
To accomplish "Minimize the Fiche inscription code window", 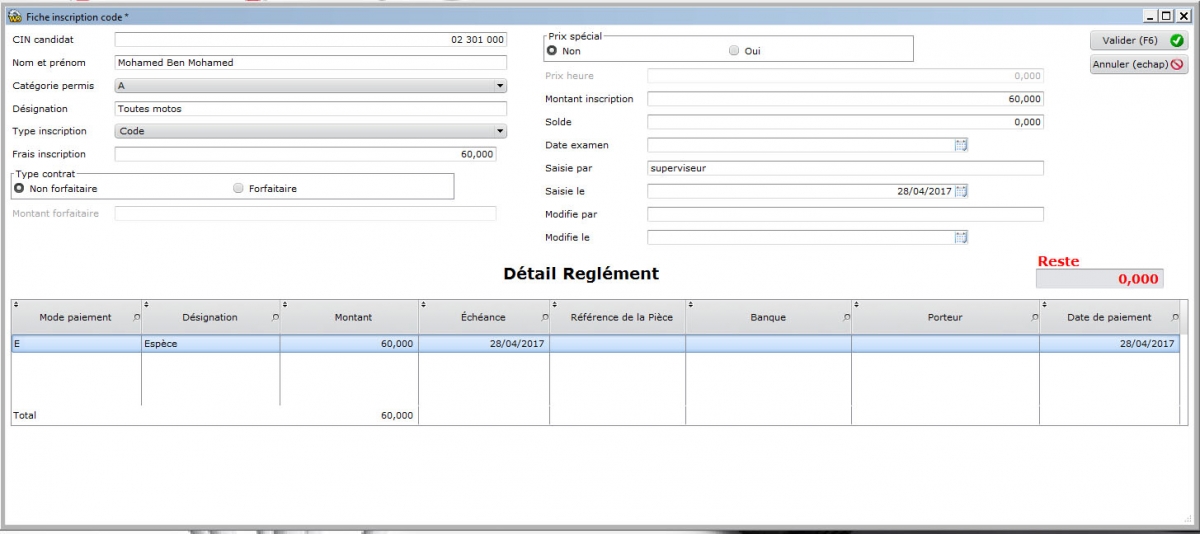I will pyautogui.click(x=1149, y=17).
